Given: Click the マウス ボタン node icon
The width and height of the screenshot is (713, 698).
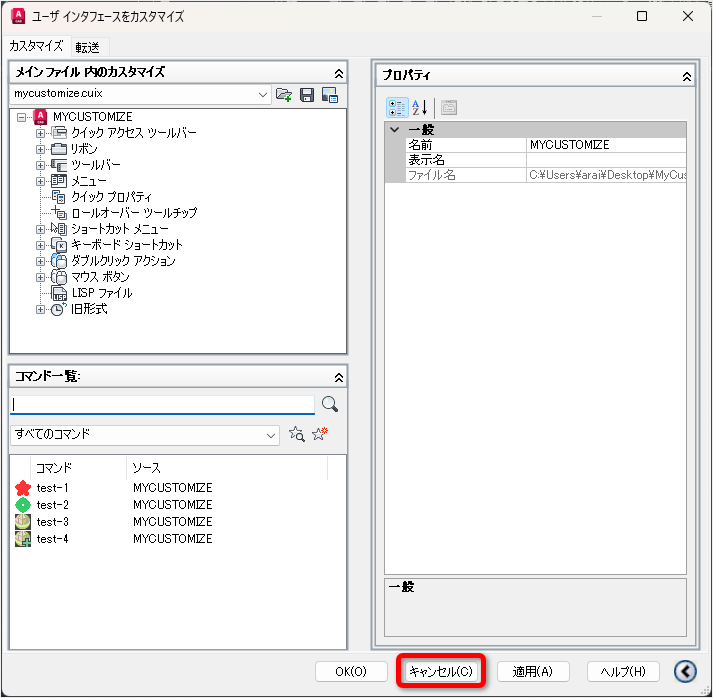Looking at the screenshot, I should tap(59, 277).
